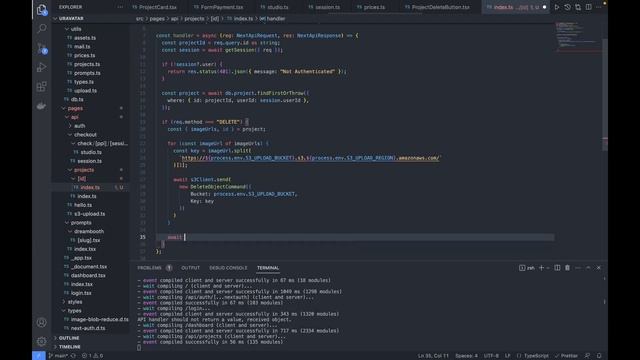Close the terminal panel
This screenshot has height=360, width=640.
(599, 268)
